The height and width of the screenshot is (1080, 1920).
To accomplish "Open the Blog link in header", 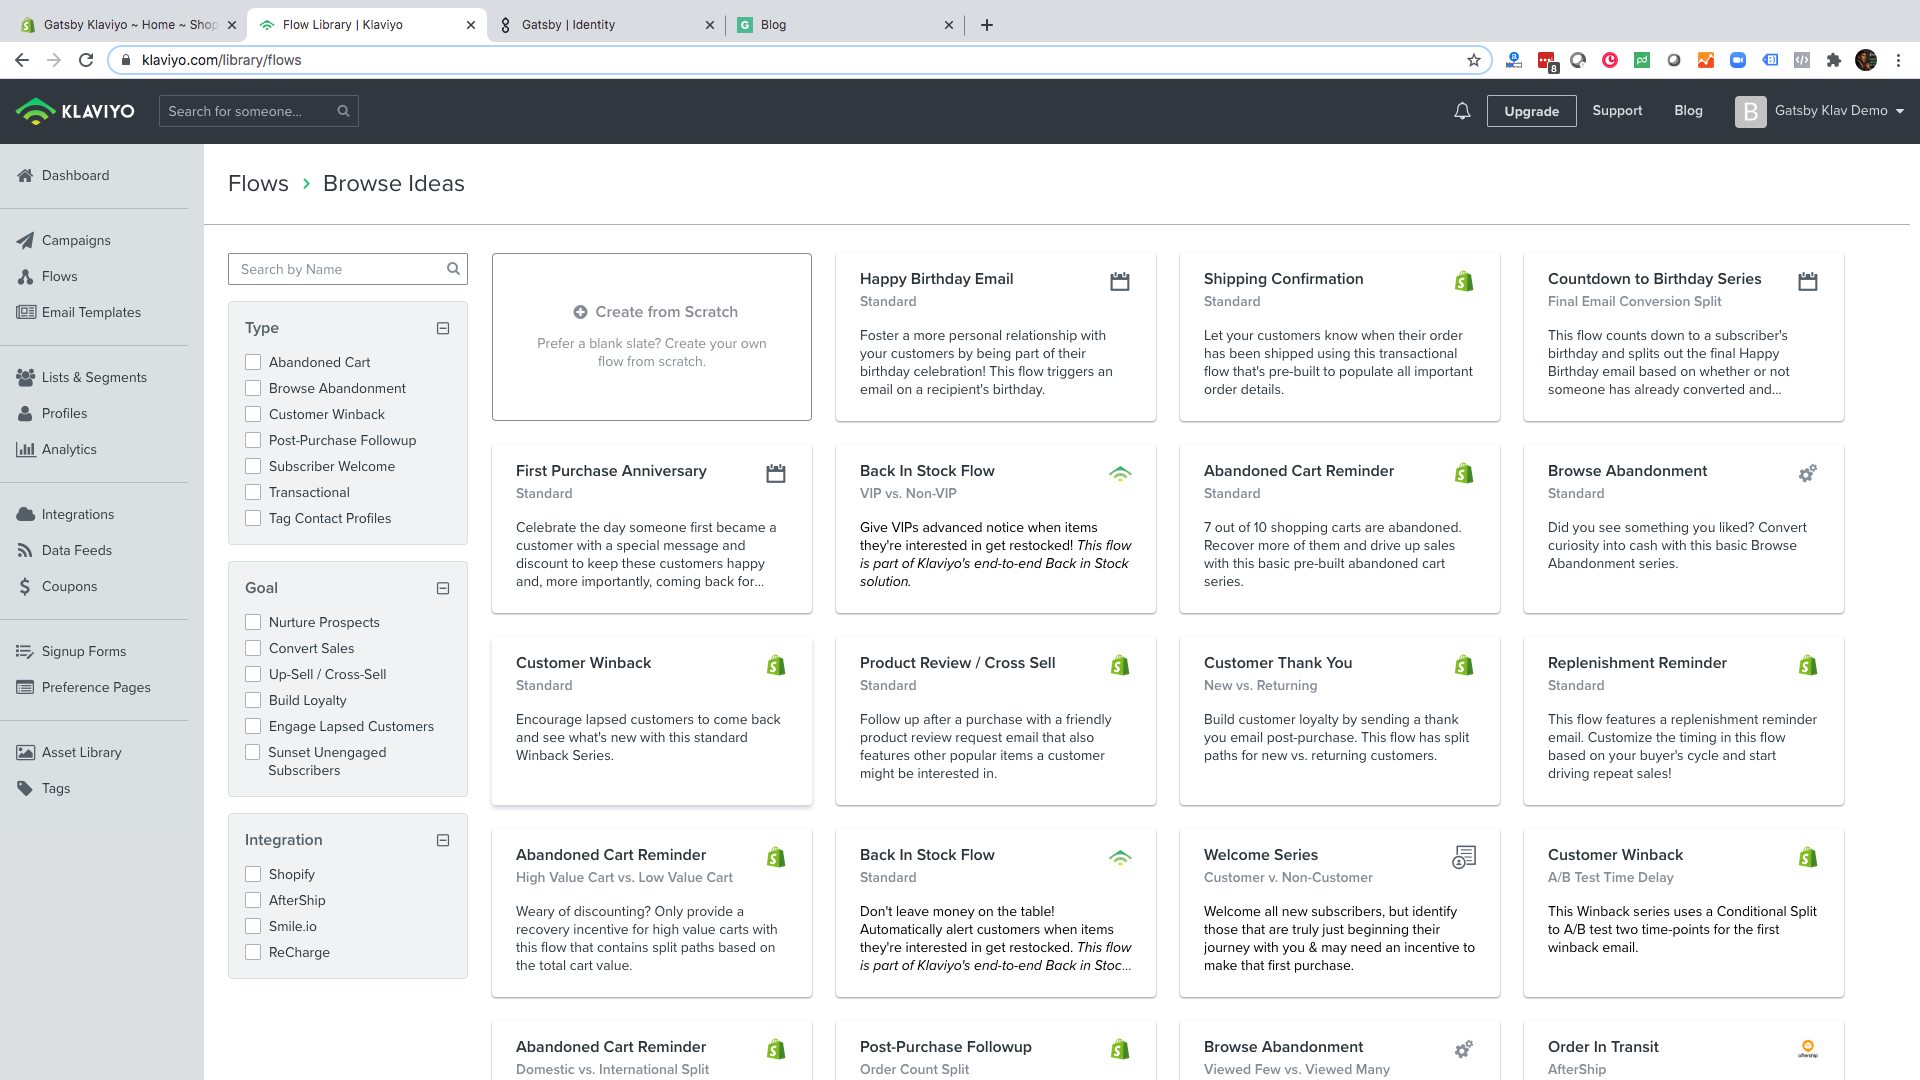I will tap(1688, 111).
